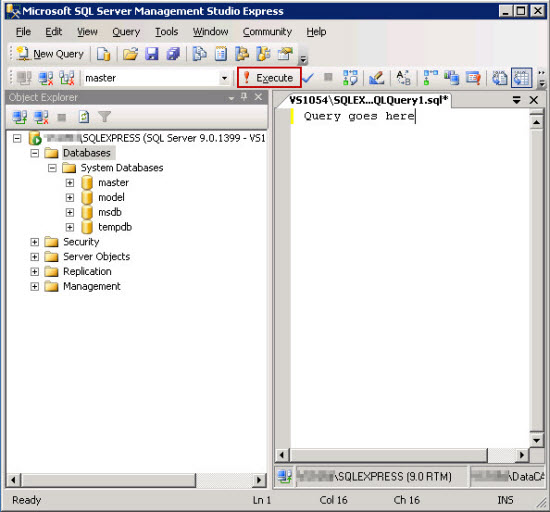Toggle Include Client Statistics

click(x=451, y=78)
